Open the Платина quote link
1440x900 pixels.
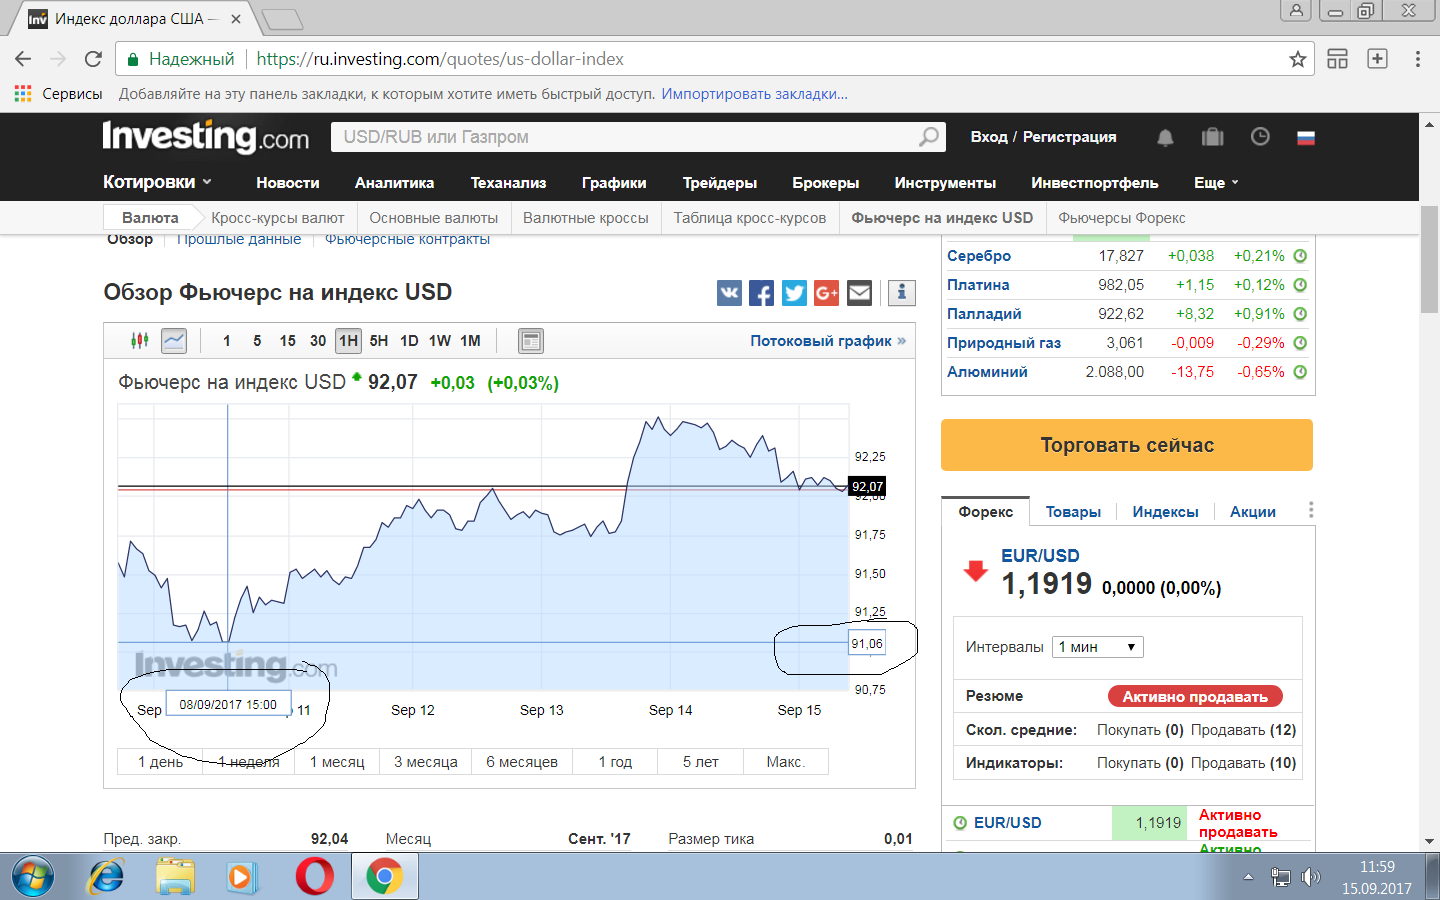click(x=978, y=285)
